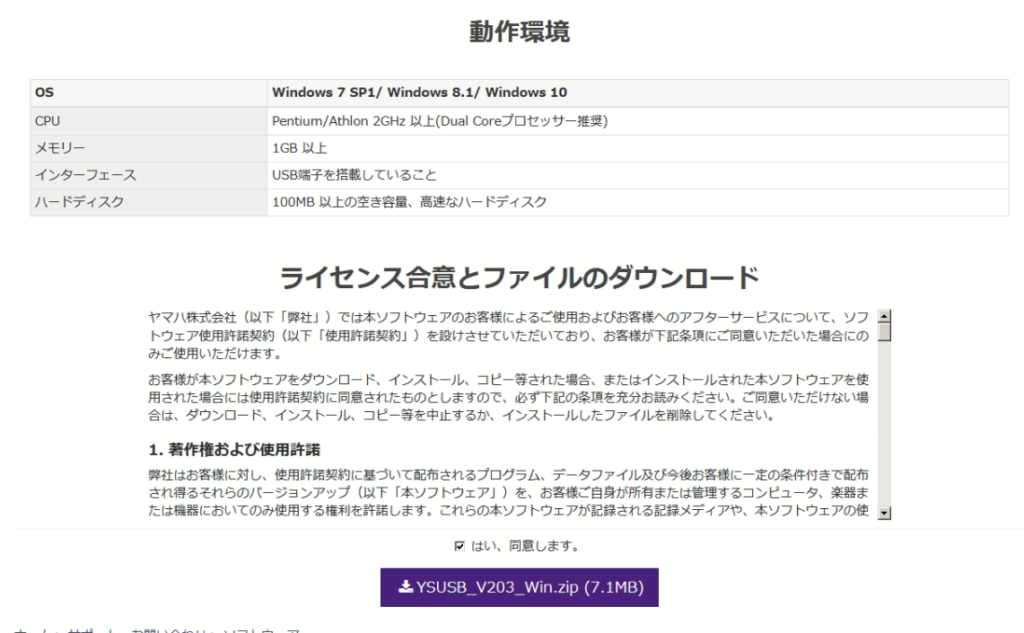
Task: Click the メモリー row label
Action: pyautogui.click(x=148, y=148)
